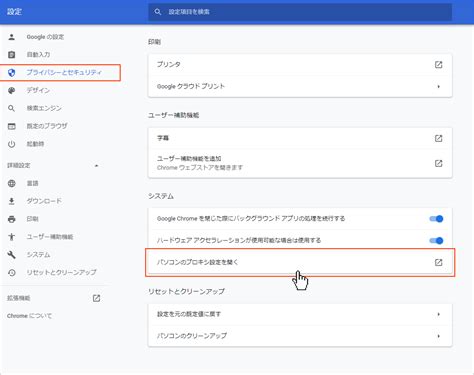Screen dimensions: 474x375
Task: Click the palette icon next to デザイン
Action: (x=12, y=90)
